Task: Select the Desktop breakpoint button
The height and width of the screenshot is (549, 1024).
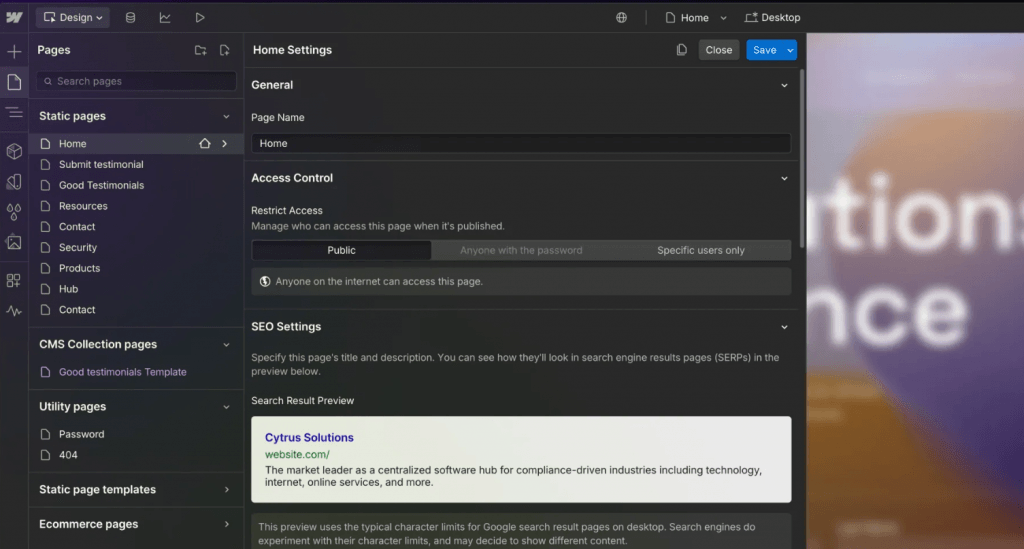Action: click(773, 18)
